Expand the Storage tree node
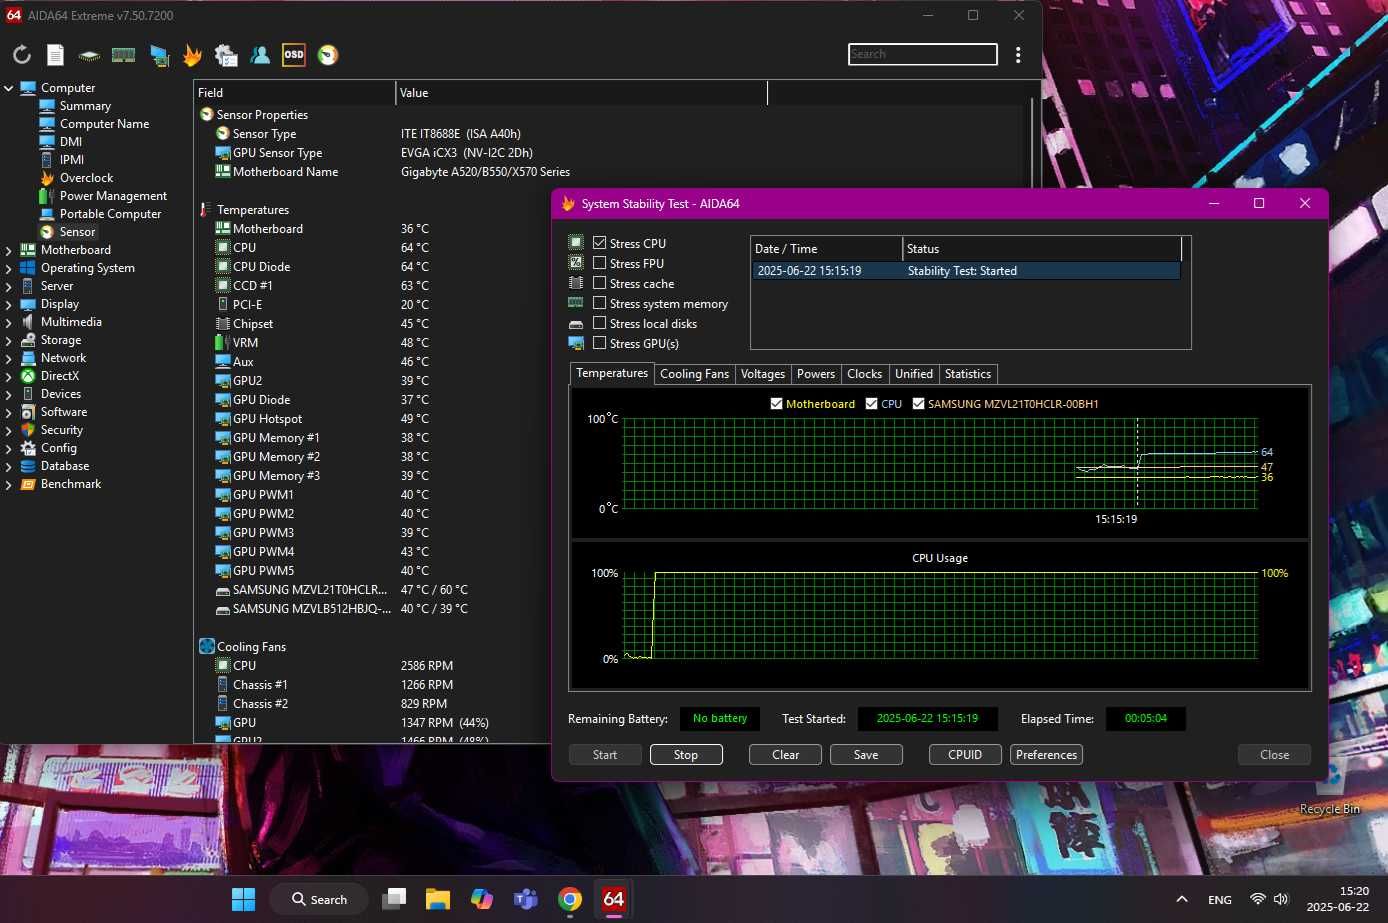 [9, 340]
